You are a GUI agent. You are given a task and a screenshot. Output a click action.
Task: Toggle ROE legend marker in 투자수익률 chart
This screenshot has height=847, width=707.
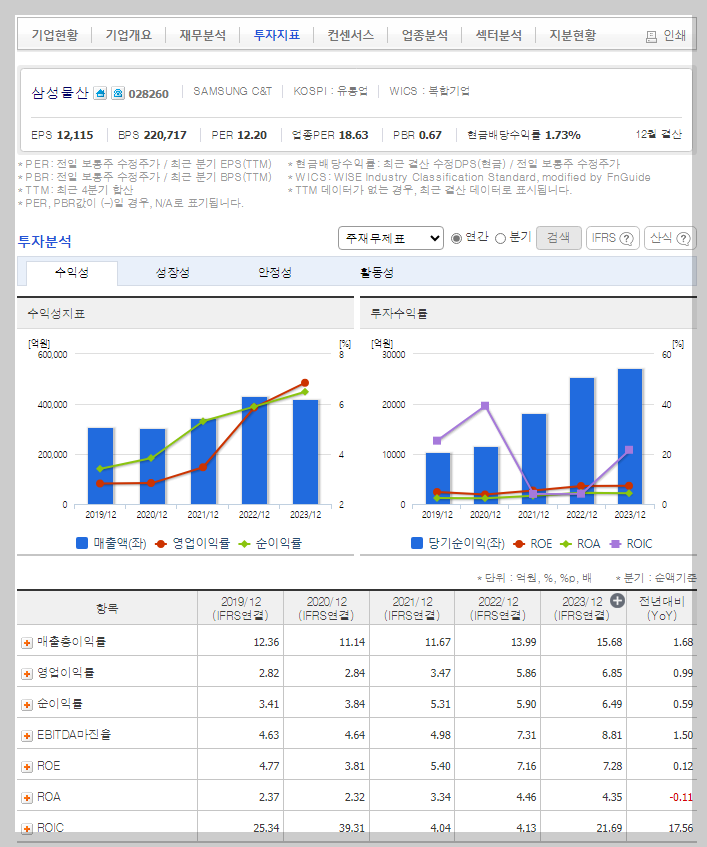(x=519, y=544)
